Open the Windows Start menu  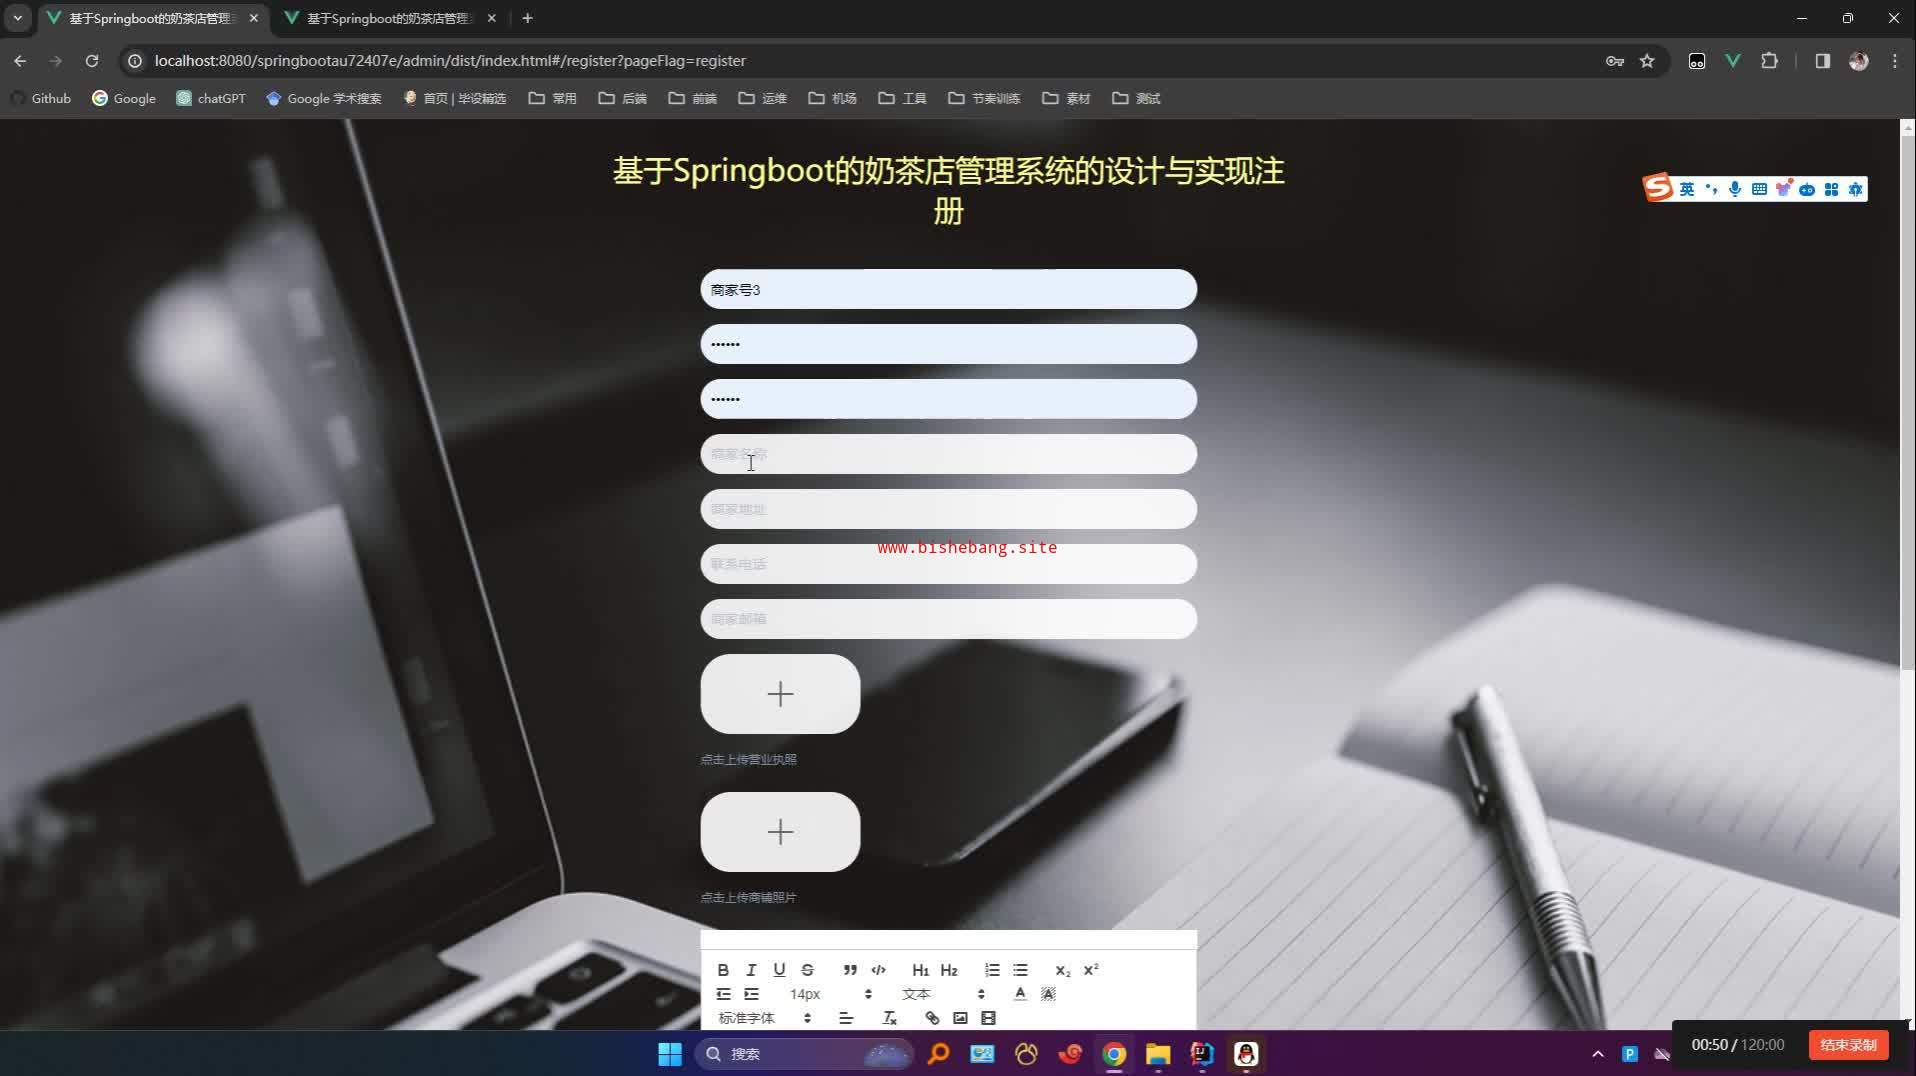670,1054
